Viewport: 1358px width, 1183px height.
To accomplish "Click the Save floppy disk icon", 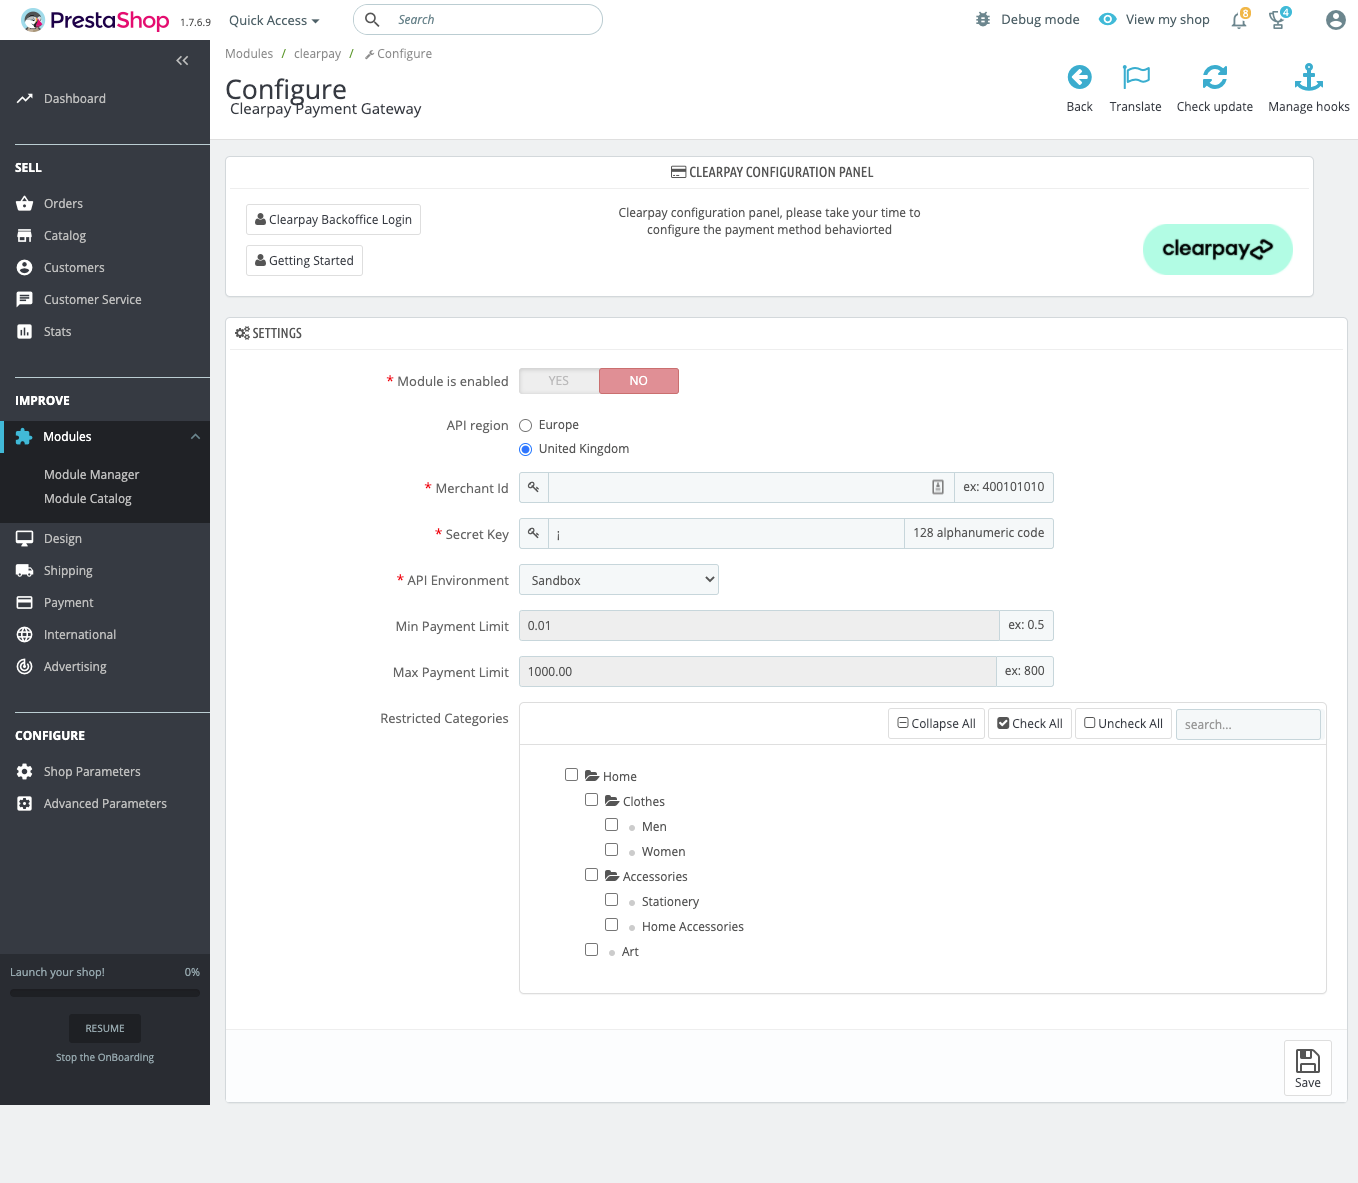I will pos(1308,1060).
